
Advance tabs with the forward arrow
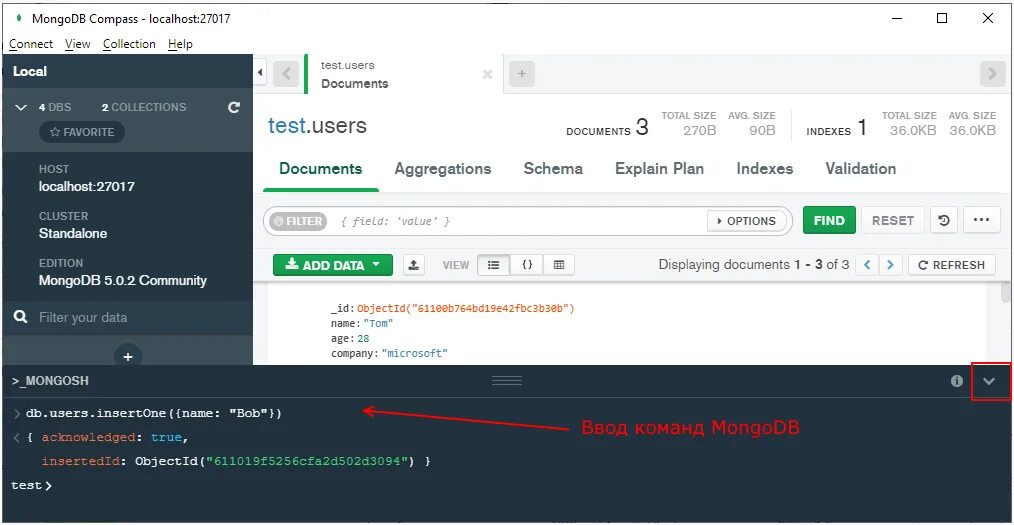click(x=992, y=74)
